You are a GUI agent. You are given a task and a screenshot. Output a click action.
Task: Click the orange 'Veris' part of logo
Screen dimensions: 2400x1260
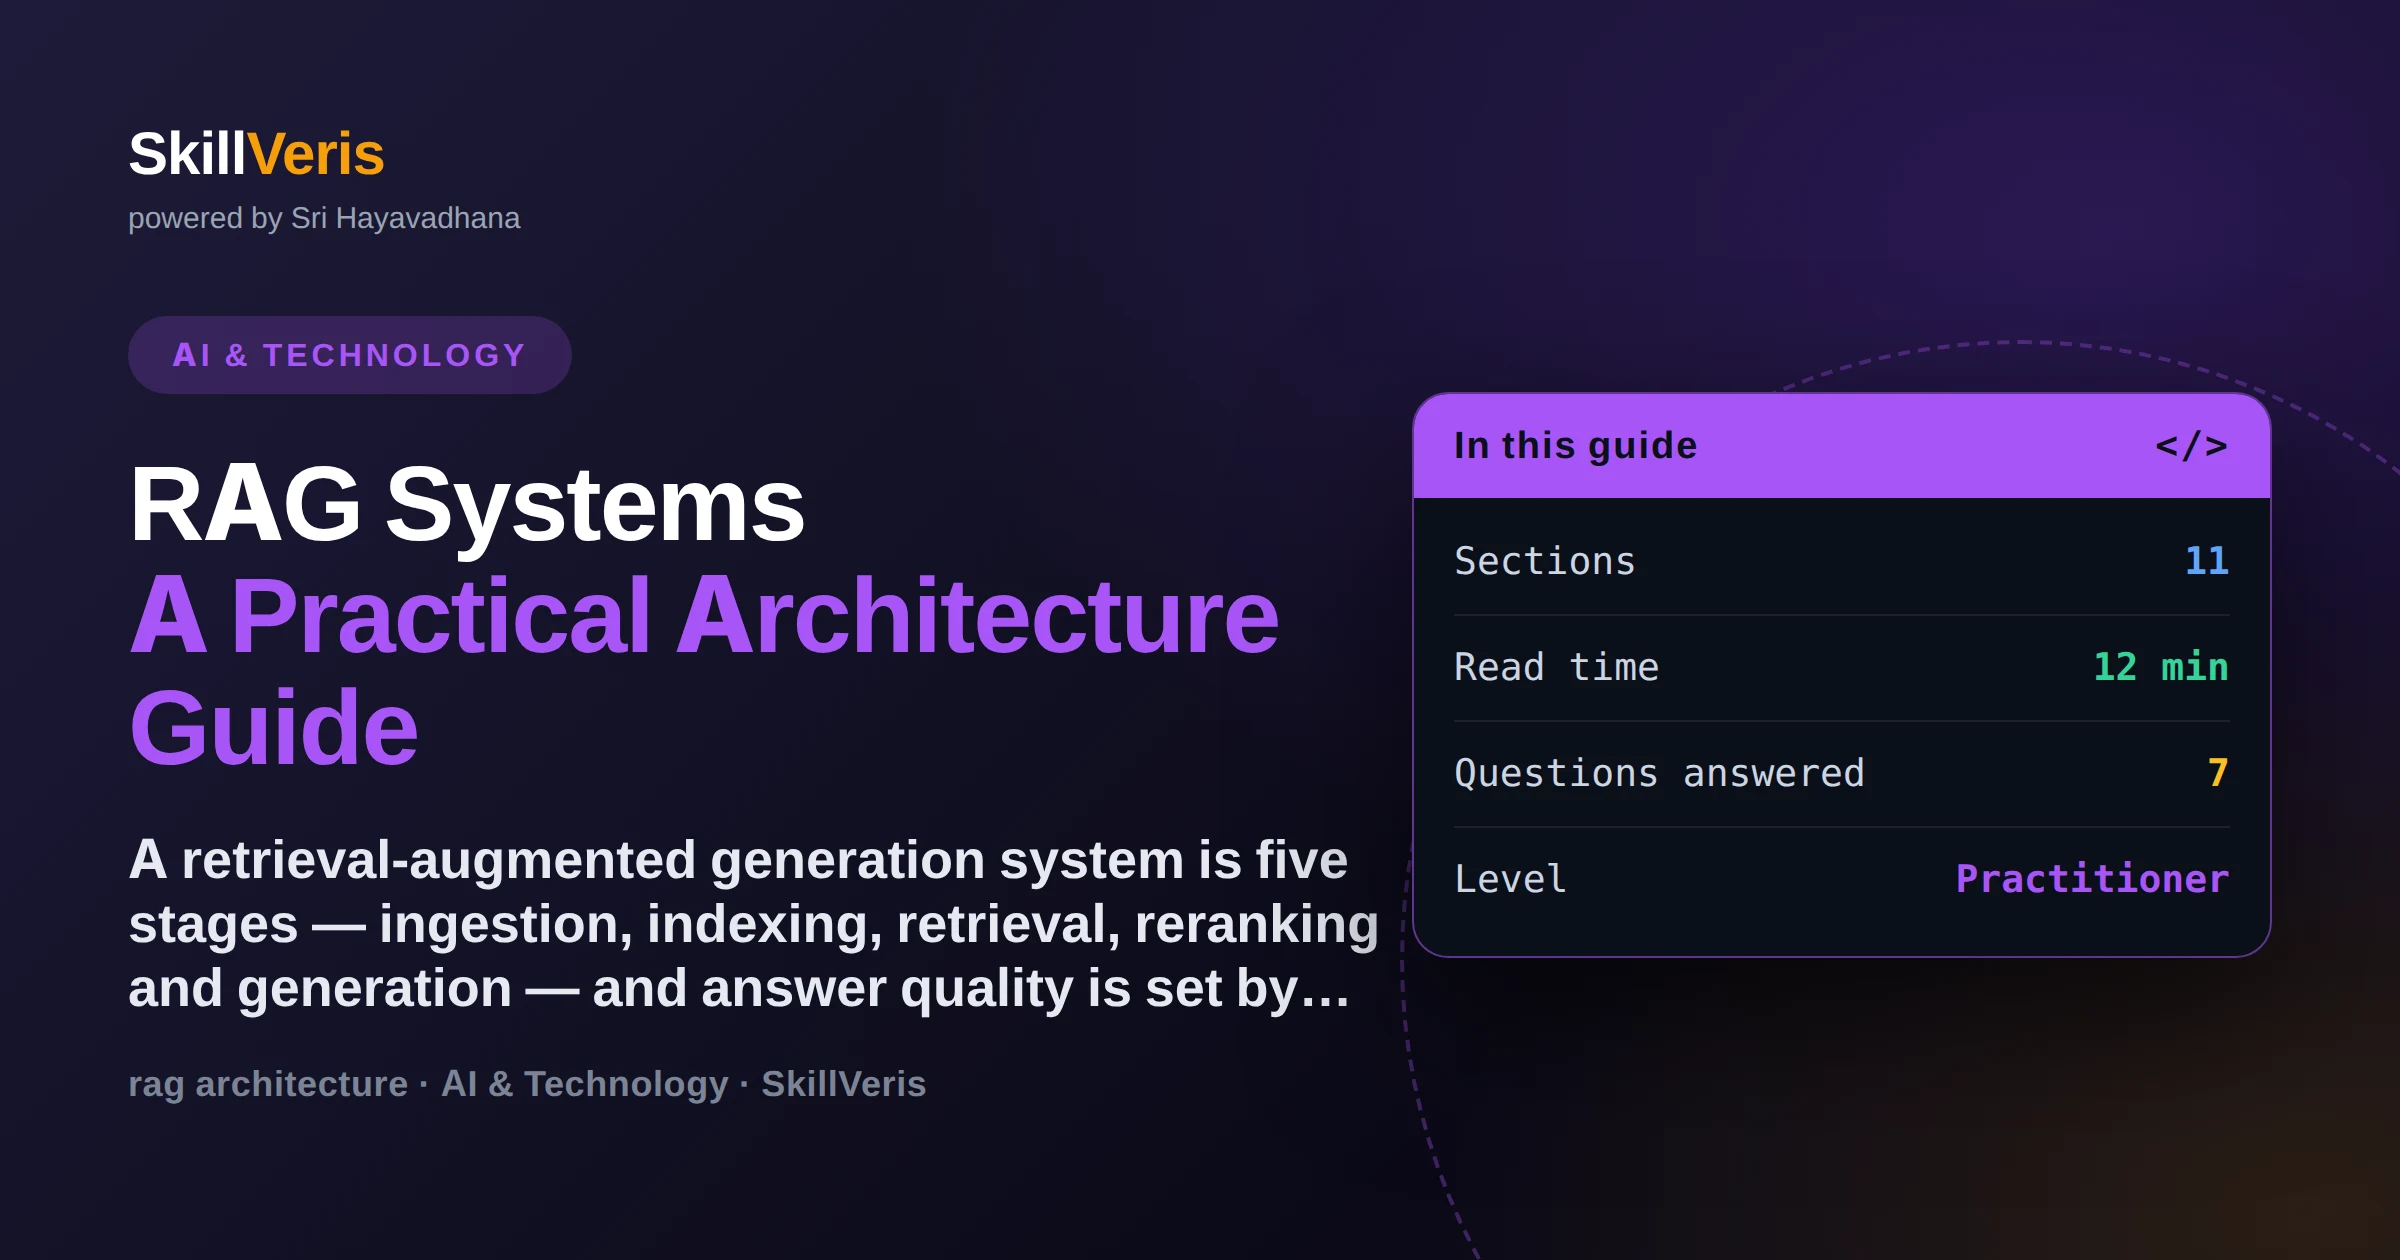316,154
